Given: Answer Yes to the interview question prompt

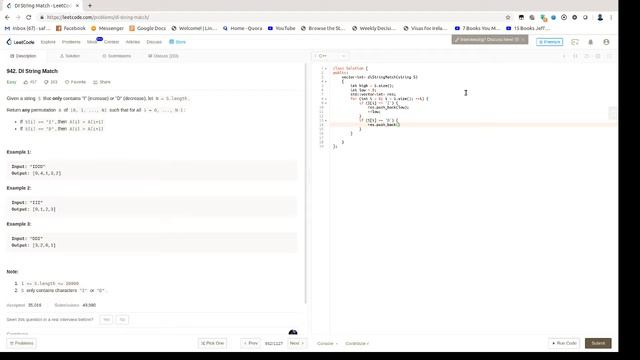Looking at the screenshot, I should click(107, 320).
